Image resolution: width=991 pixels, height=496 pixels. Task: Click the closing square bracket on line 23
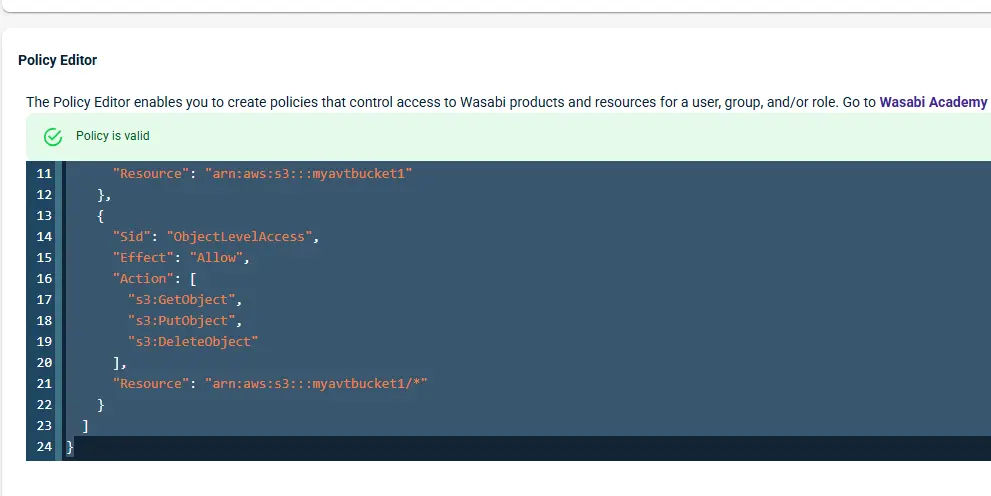click(x=86, y=426)
